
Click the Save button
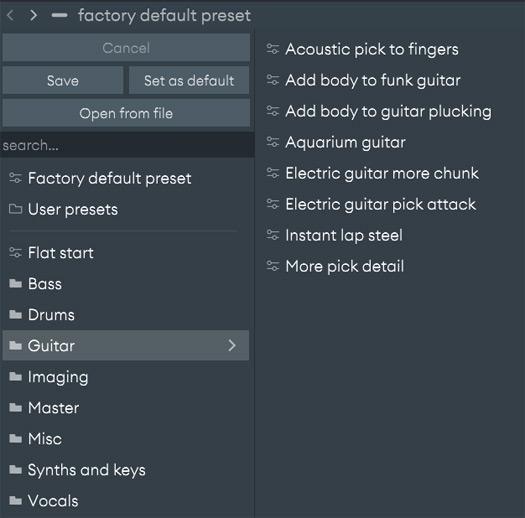(63, 80)
